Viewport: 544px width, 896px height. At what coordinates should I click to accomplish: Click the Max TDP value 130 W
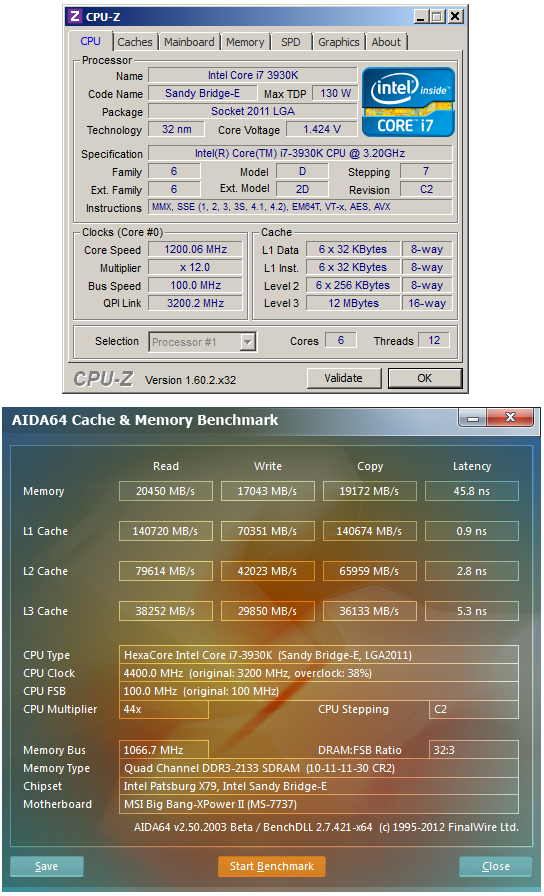(335, 93)
